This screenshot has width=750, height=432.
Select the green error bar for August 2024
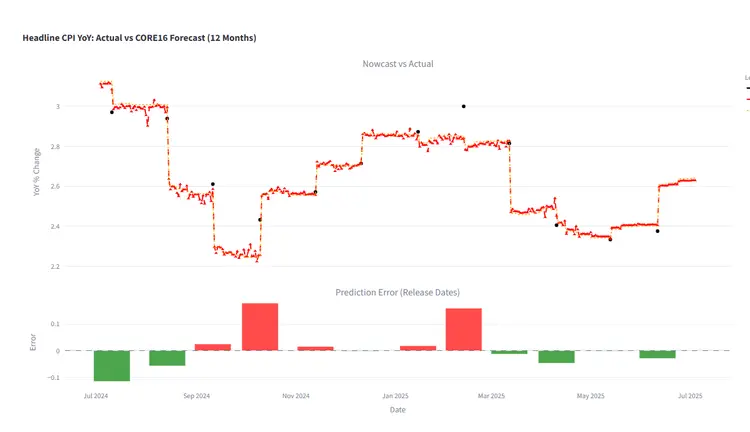point(167,358)
